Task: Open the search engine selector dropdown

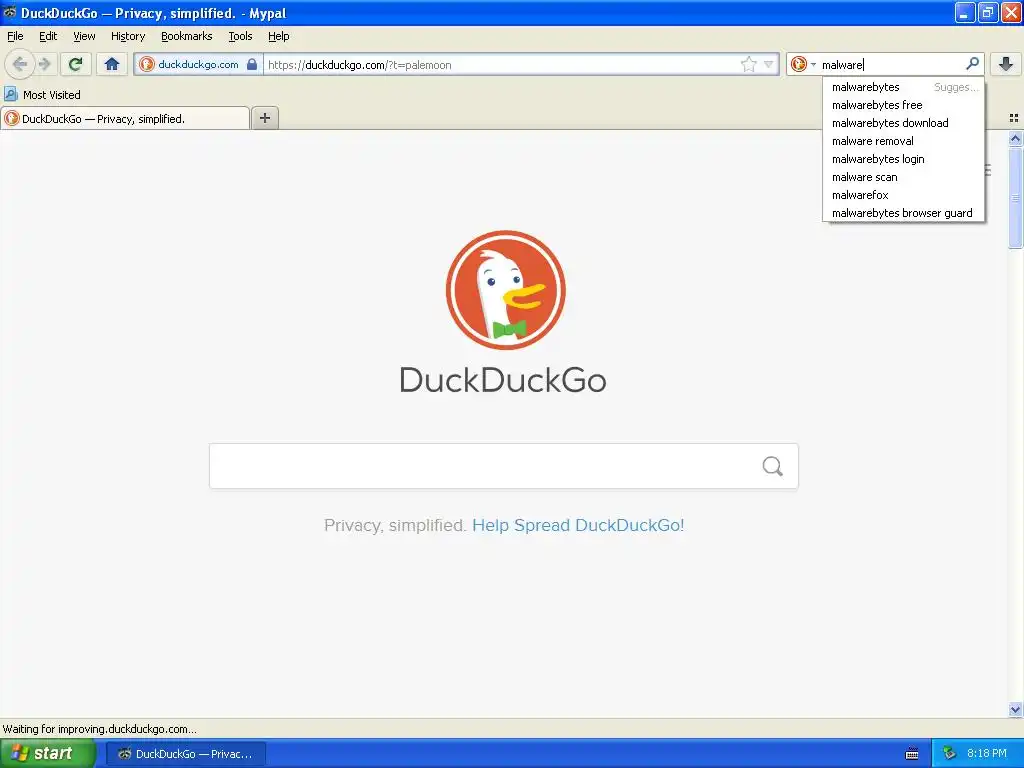Action: point(803,64)
